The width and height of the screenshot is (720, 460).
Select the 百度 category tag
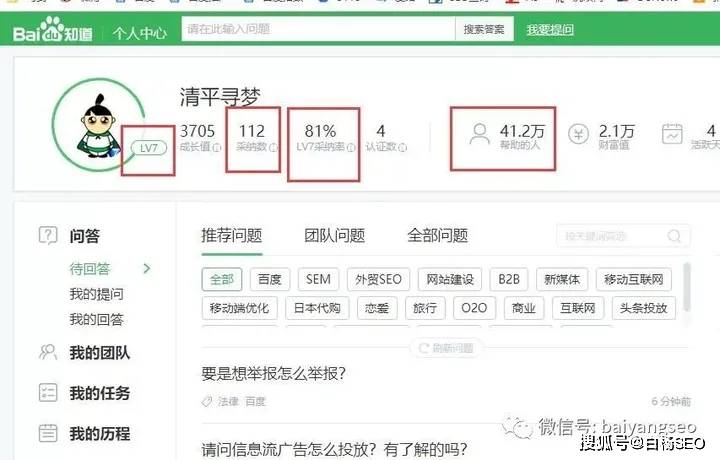270,279
